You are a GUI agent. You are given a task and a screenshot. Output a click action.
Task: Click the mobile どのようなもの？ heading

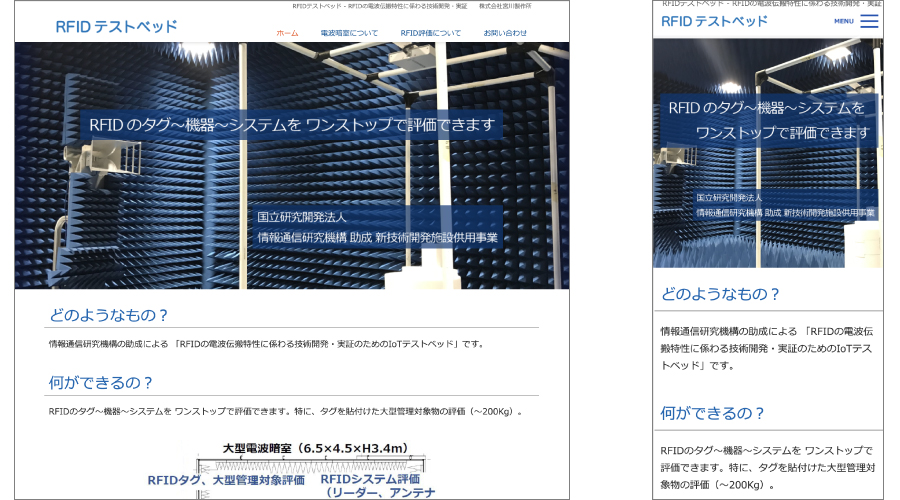pyautogui.click(x=720, y=294)
